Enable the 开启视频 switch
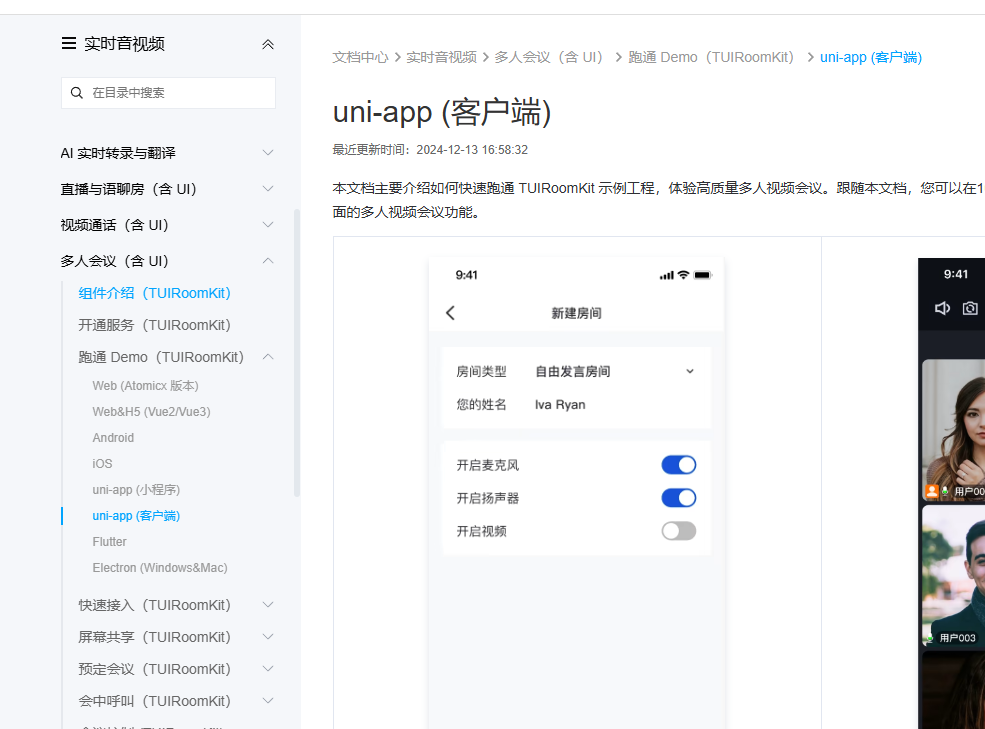Viewport: 985px width, 729px height. 678,531
